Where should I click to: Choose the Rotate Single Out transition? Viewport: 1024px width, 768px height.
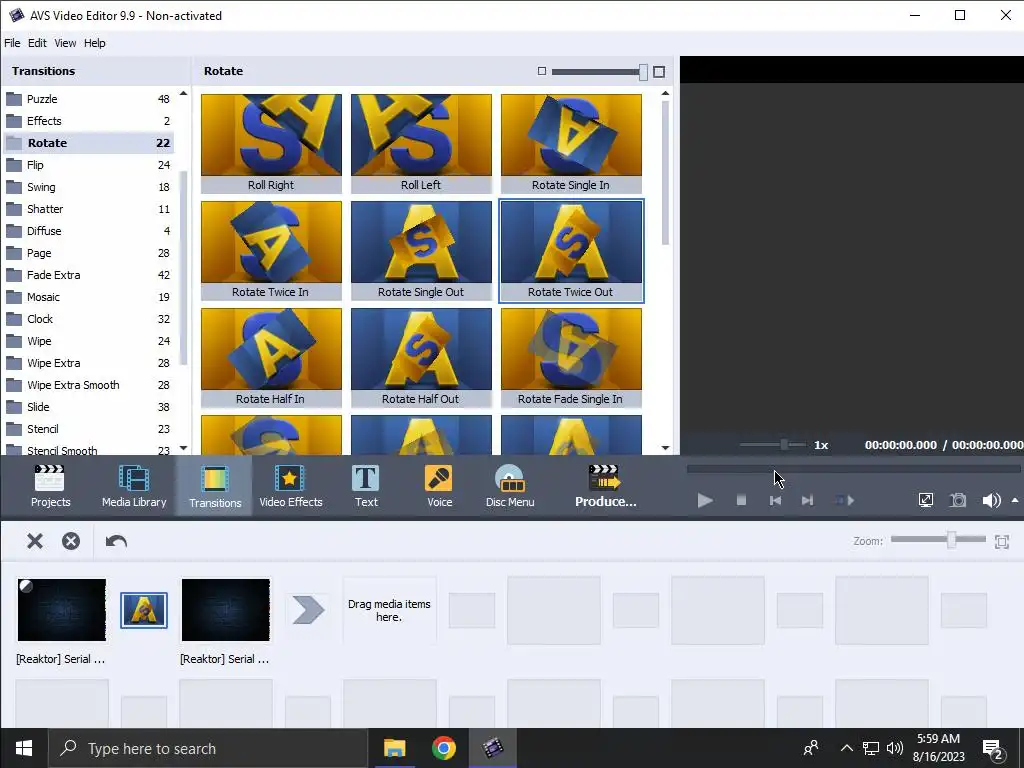(421, 251)
